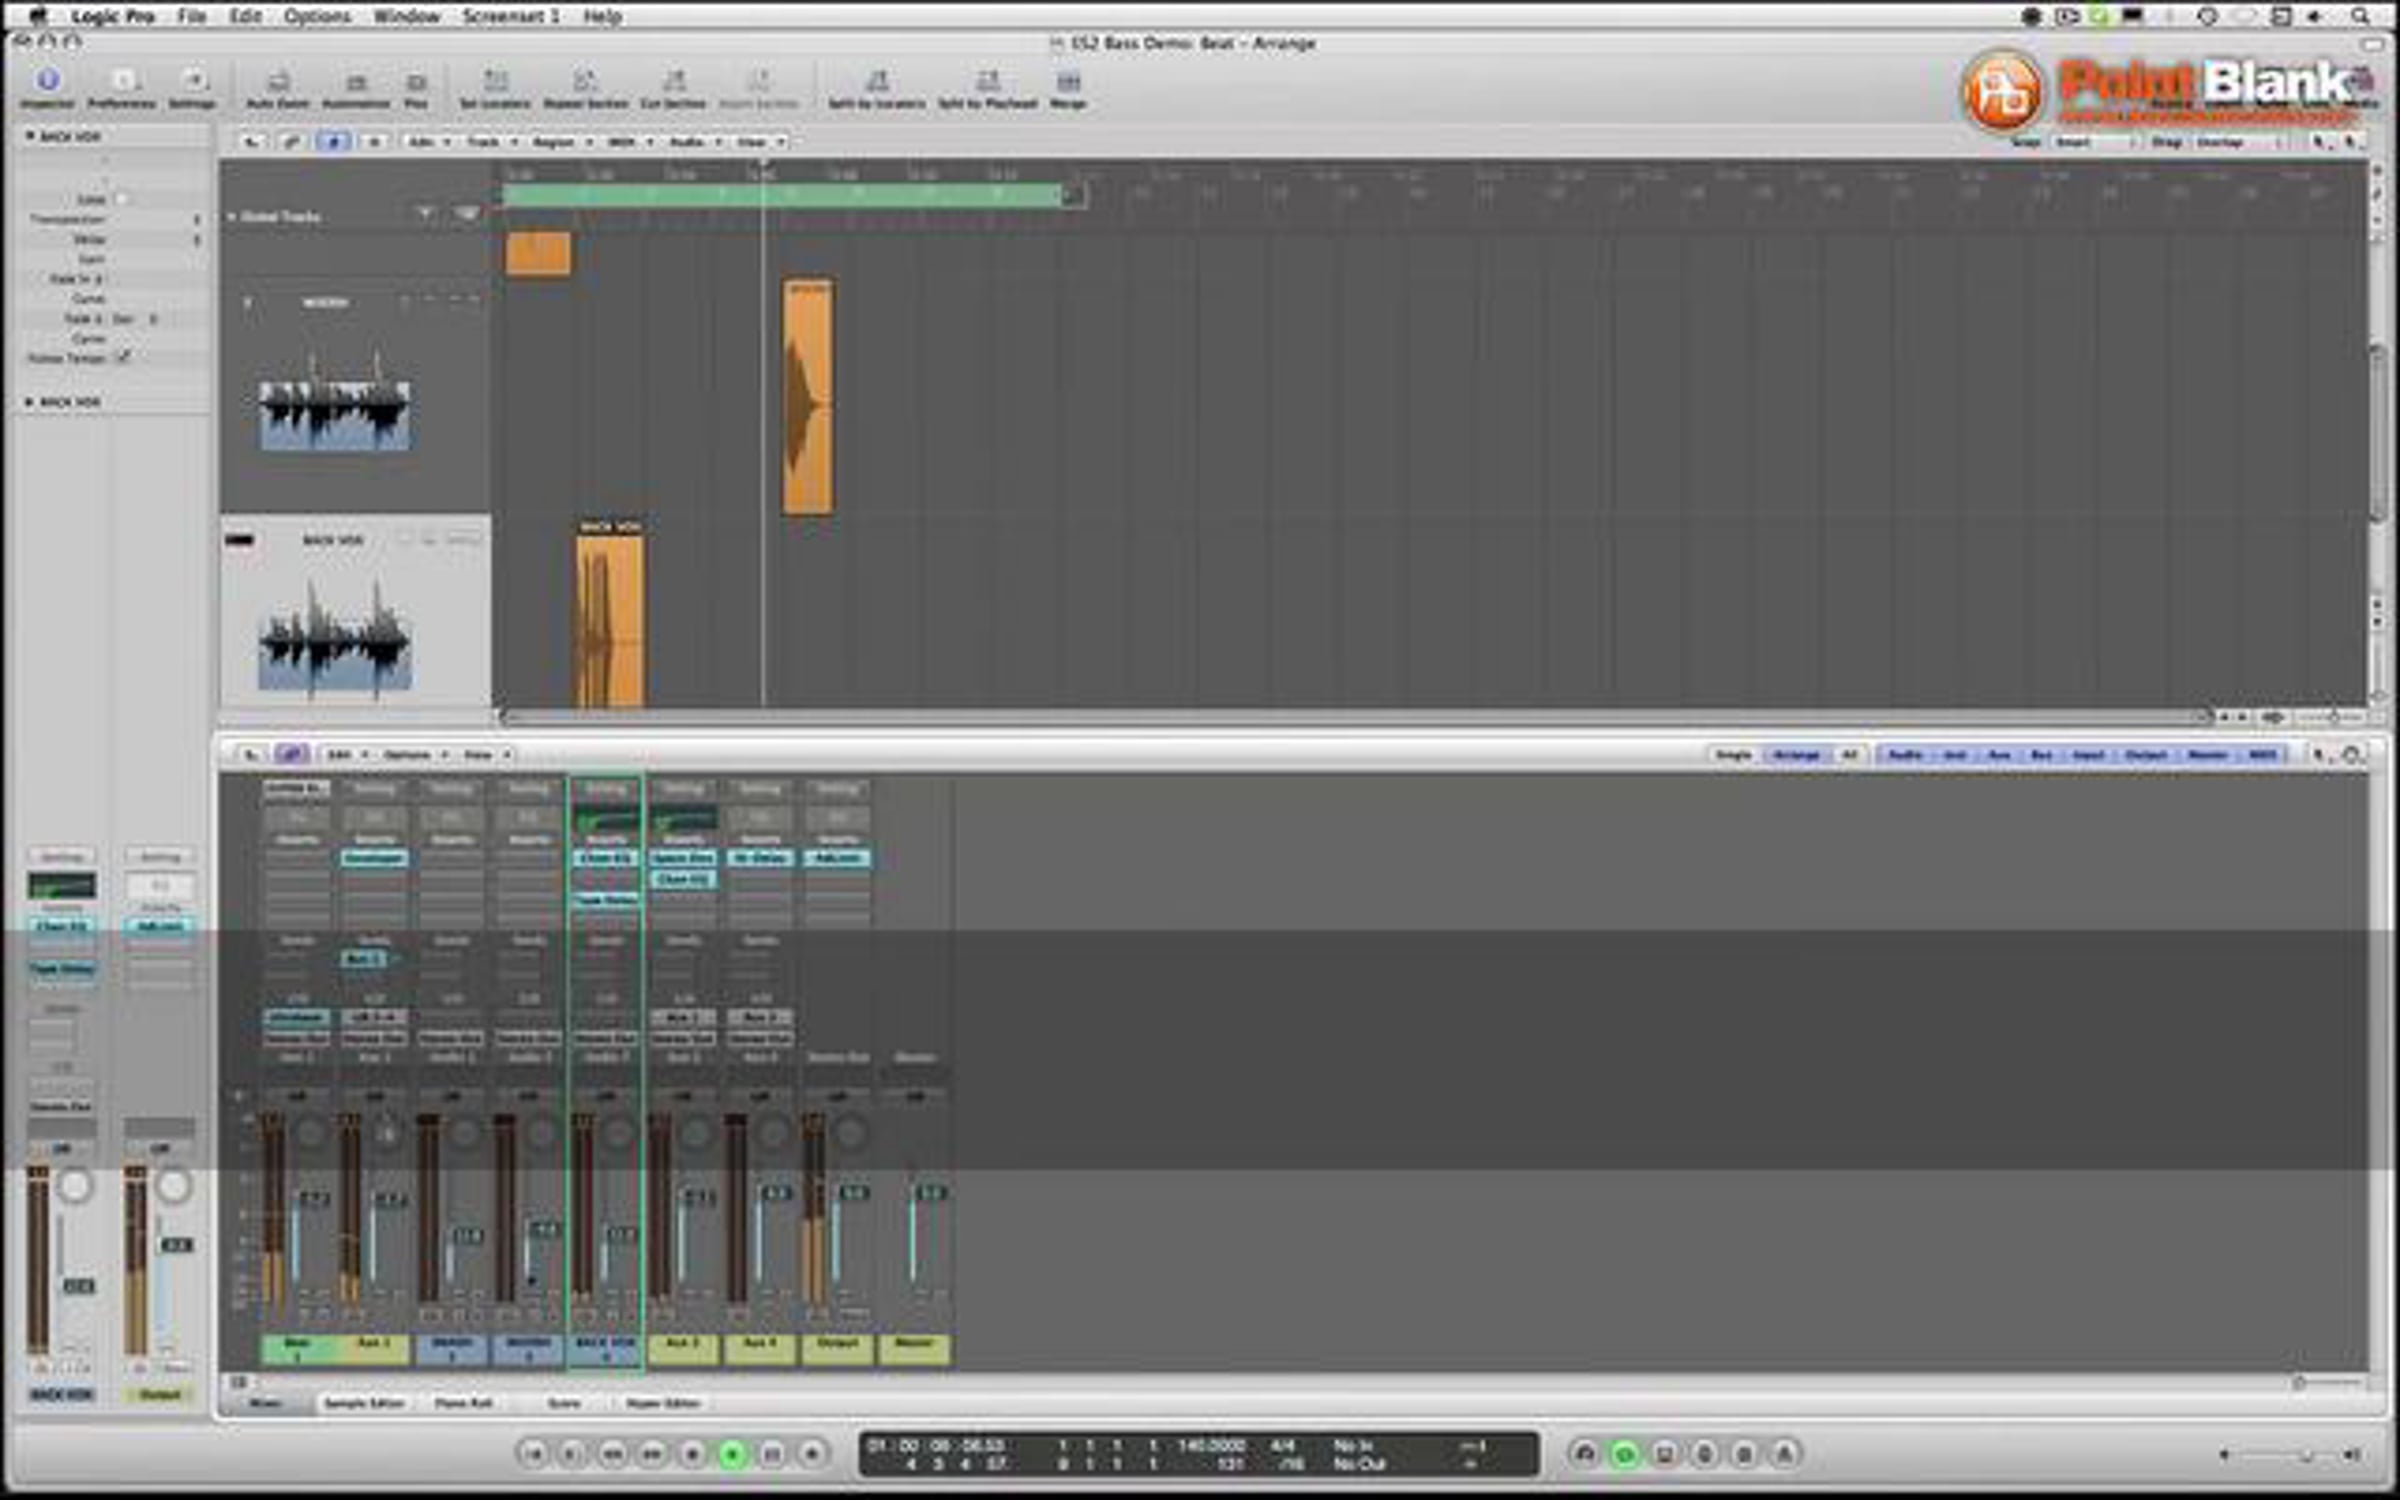
Task: Click the Repeat Section toolbar icon
Action: [585, 82]
